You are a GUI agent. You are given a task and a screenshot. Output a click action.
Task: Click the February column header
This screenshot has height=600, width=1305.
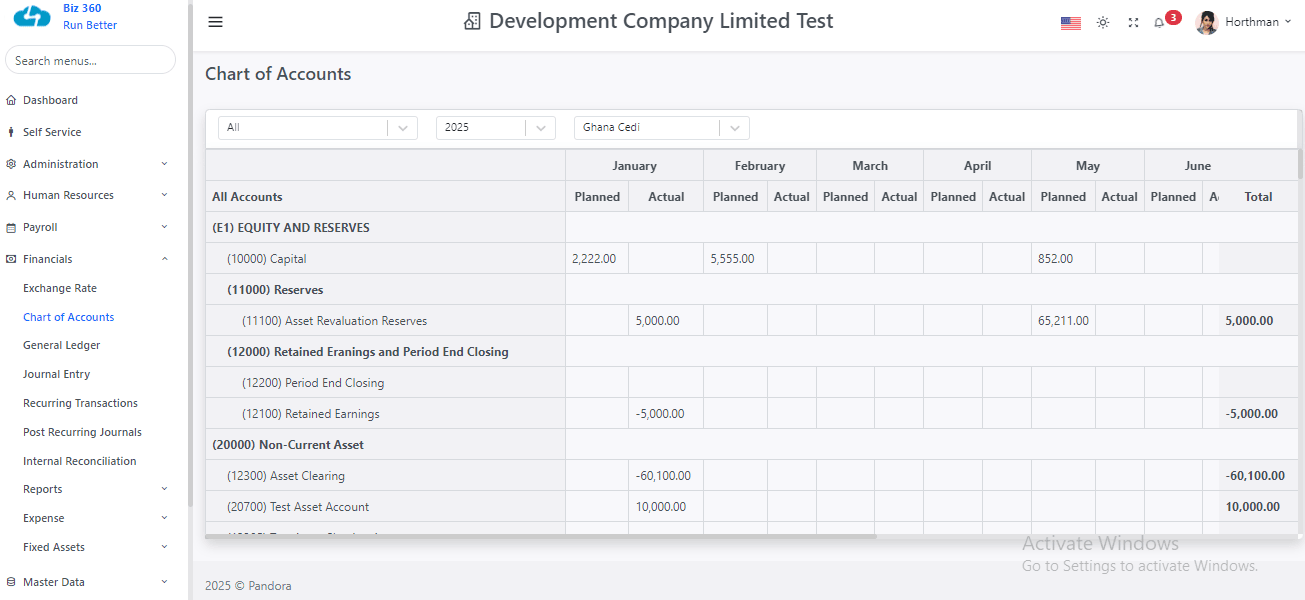[x=760, y=166]
